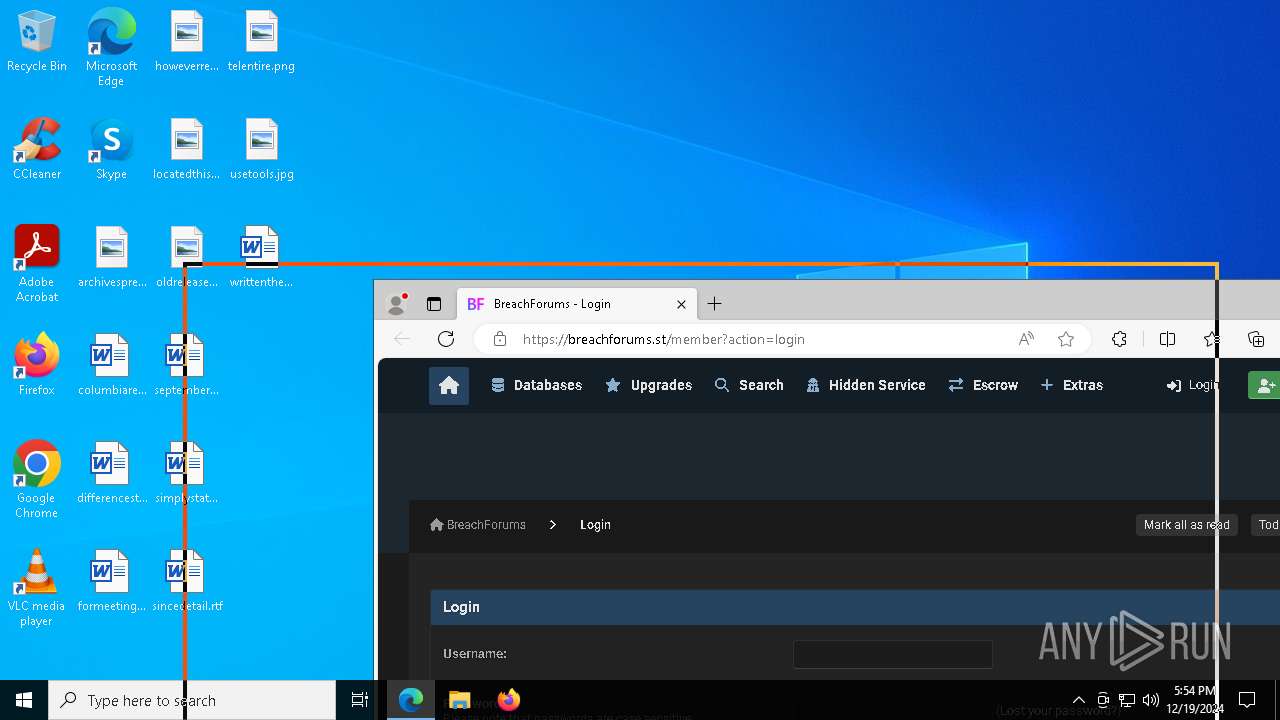Open Adobe Acrobat desktop shortcut
The image size is (1280, 720).
37,264
